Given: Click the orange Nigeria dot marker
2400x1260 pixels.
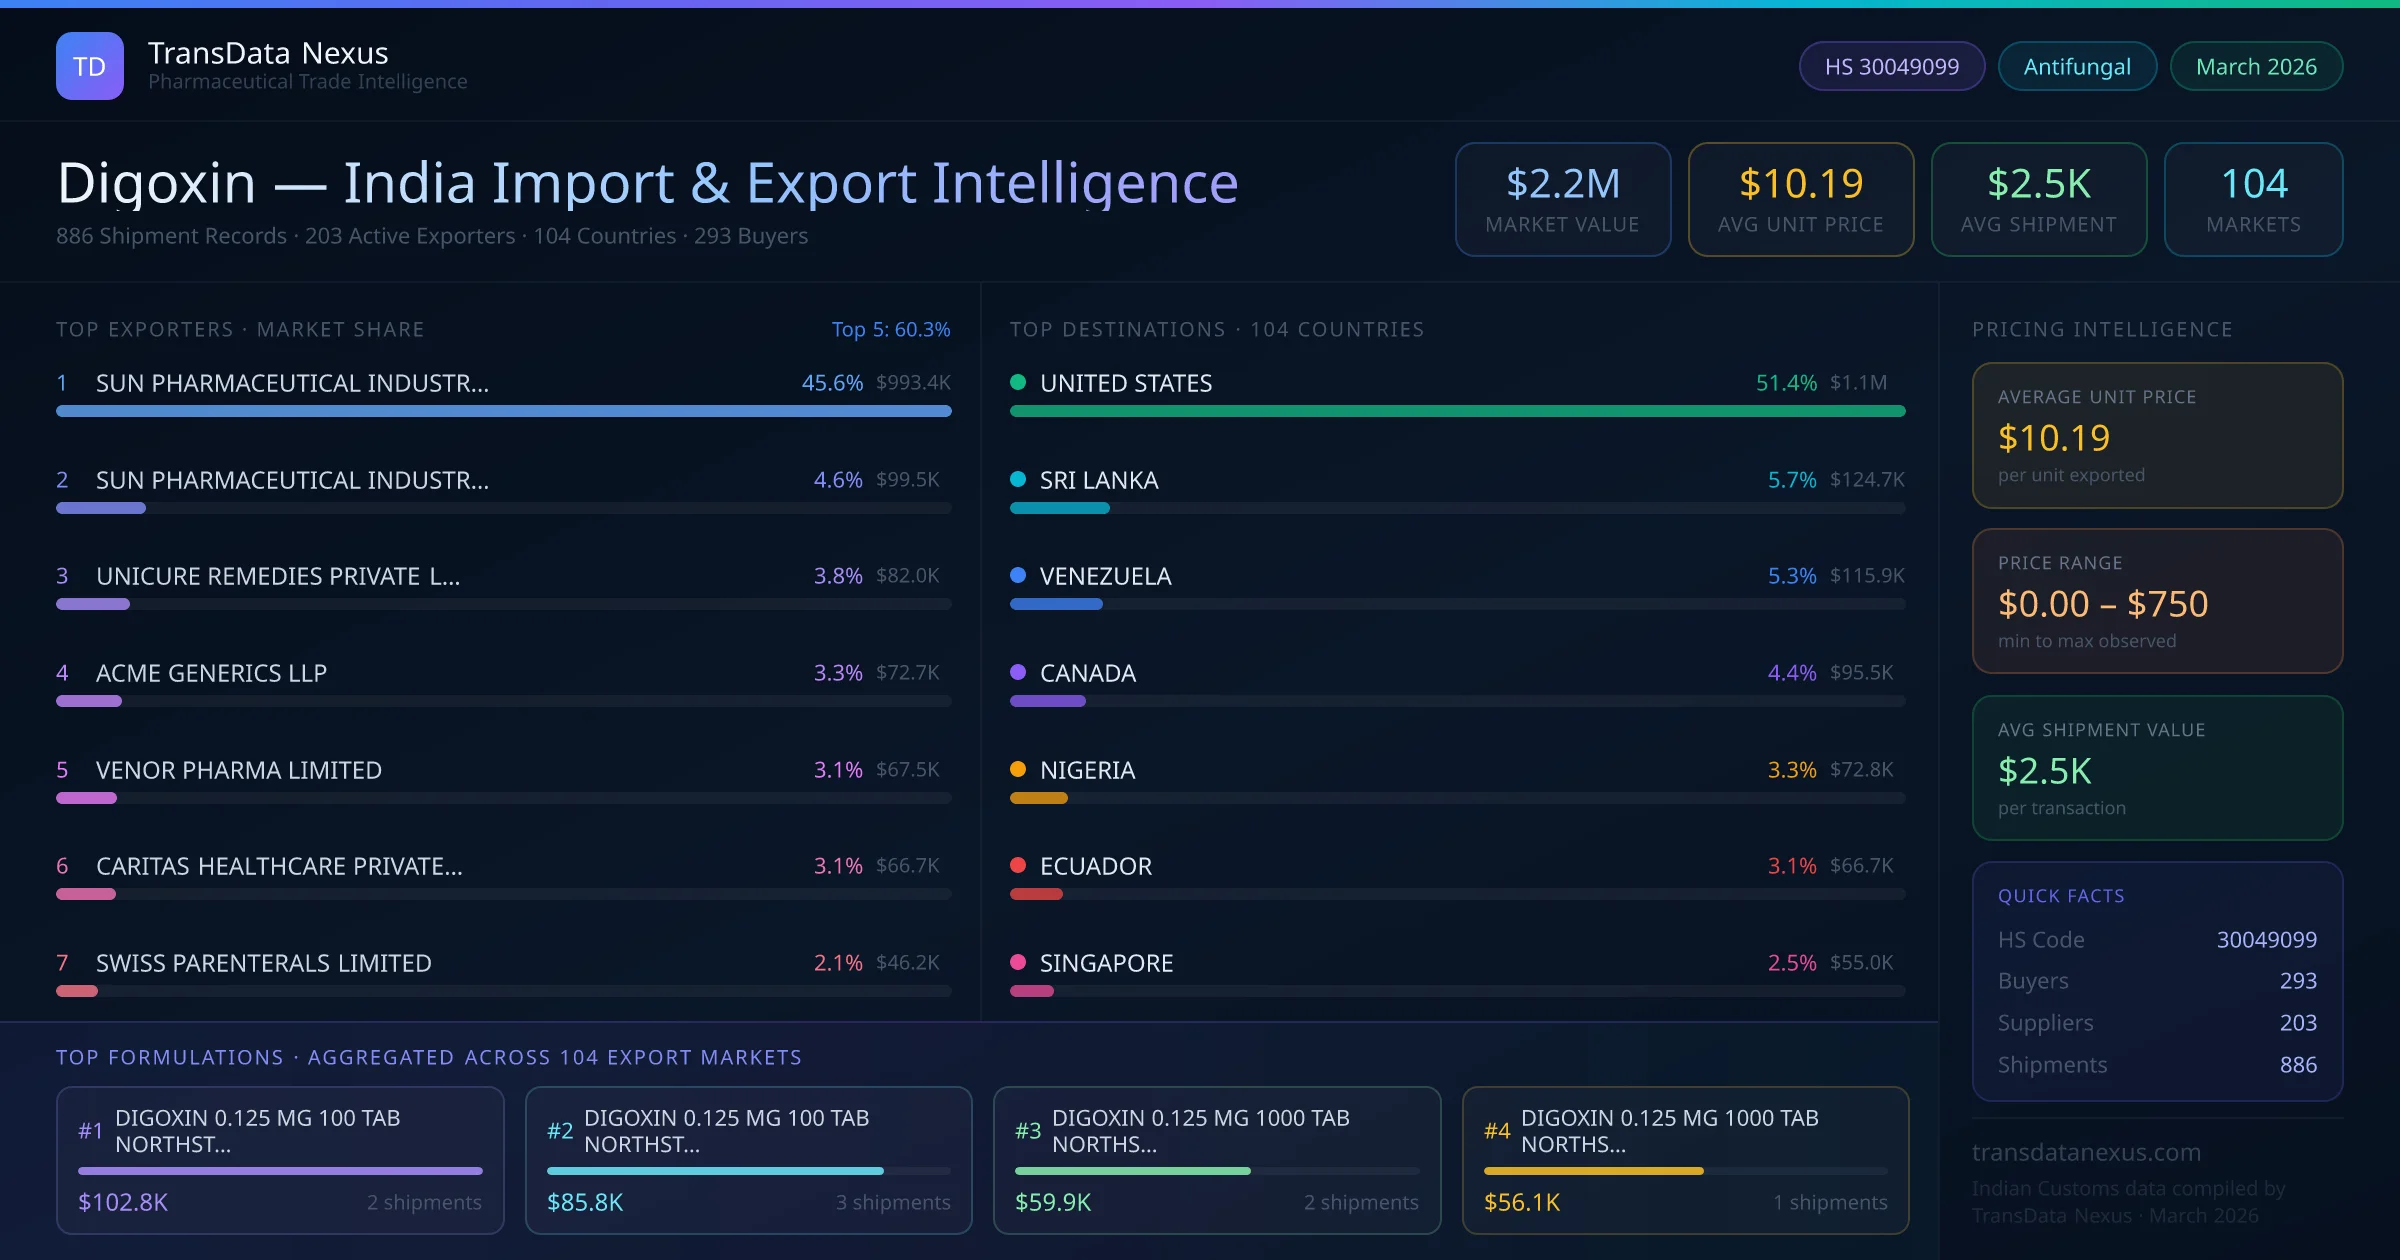Looking at the screenshot, I should click(x=1018, y=769).
